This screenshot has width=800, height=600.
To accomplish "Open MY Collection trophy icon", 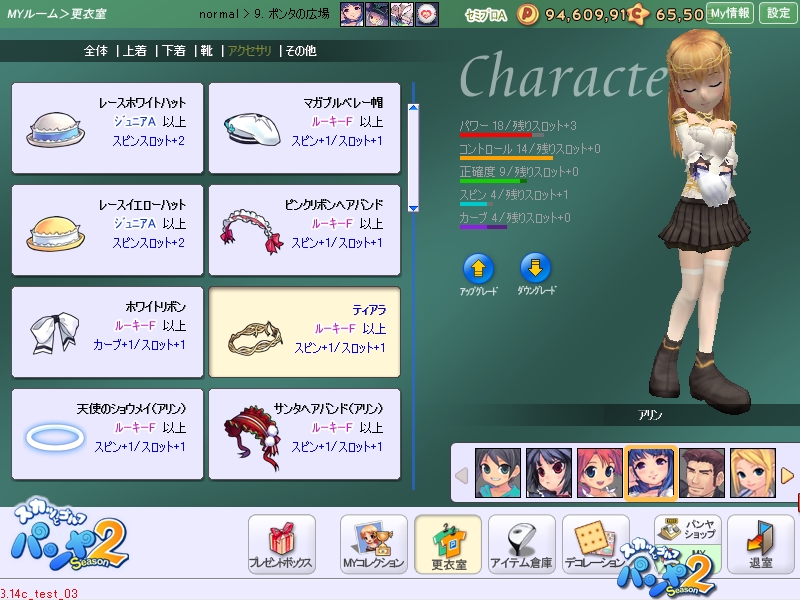I will tap(373, 545).
